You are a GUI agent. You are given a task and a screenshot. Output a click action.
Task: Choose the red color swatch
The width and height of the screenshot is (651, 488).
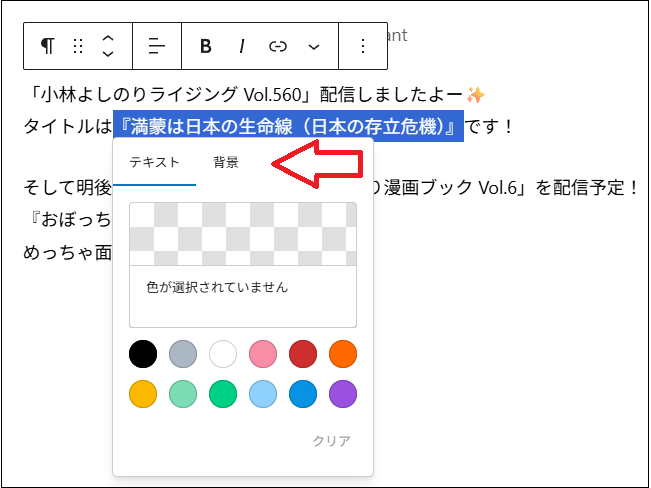303,354
